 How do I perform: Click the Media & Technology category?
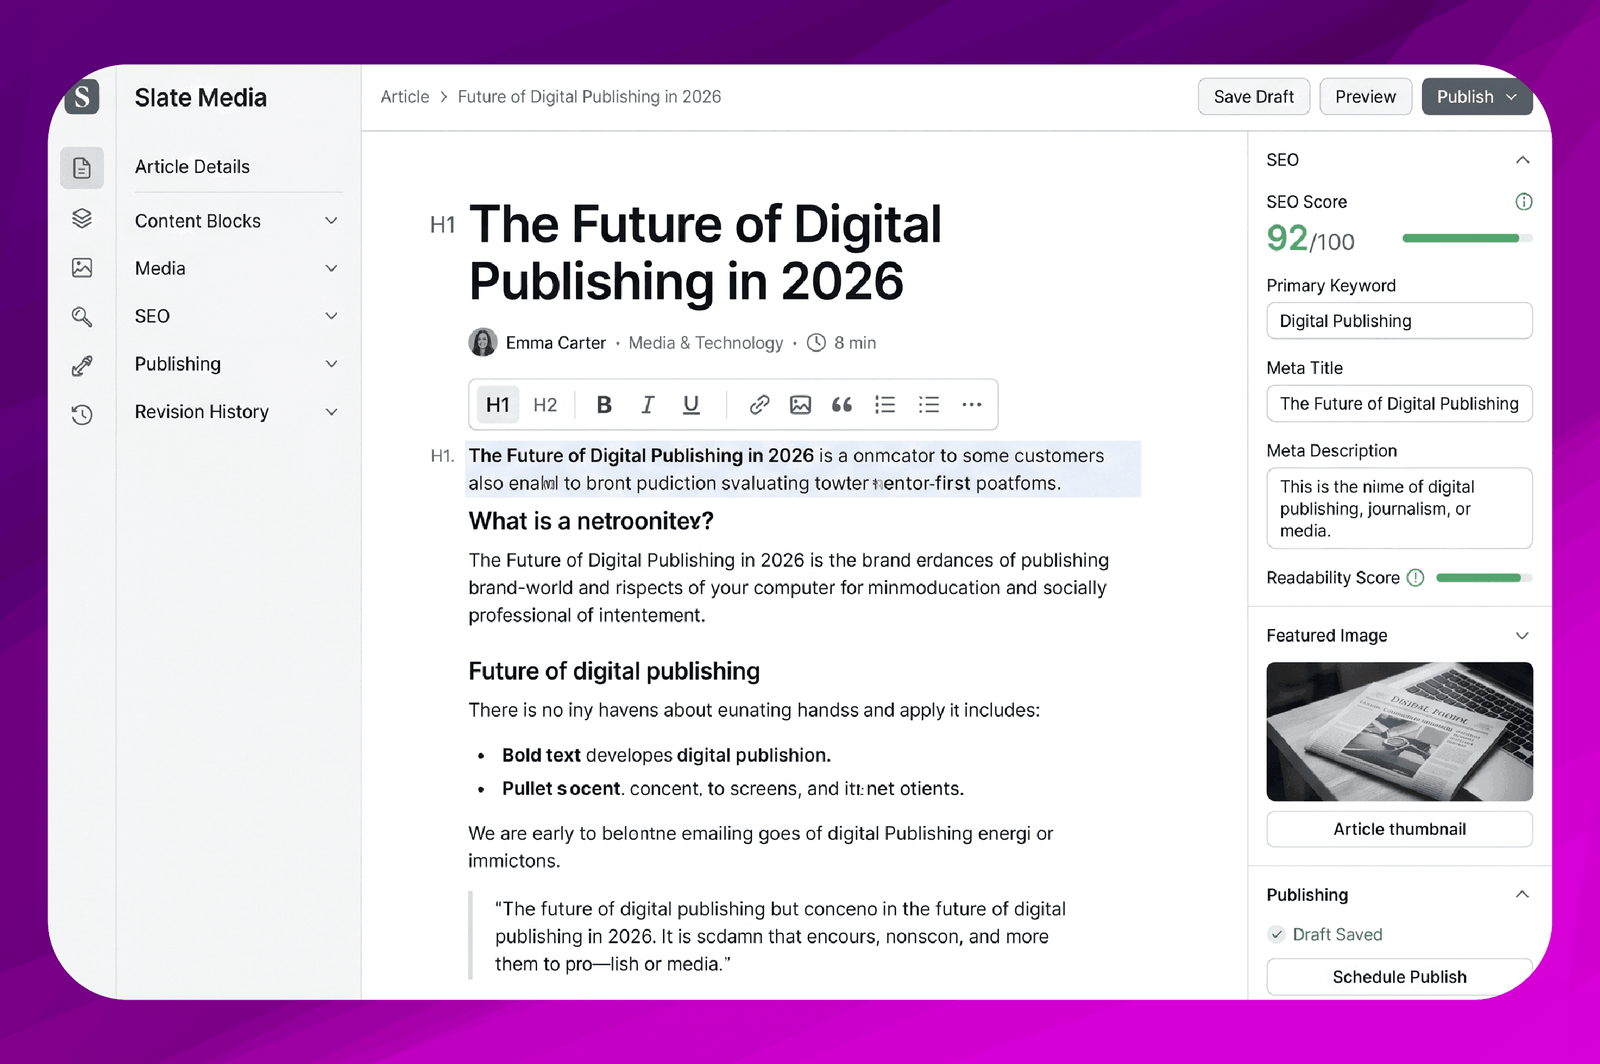click(706, 343)
